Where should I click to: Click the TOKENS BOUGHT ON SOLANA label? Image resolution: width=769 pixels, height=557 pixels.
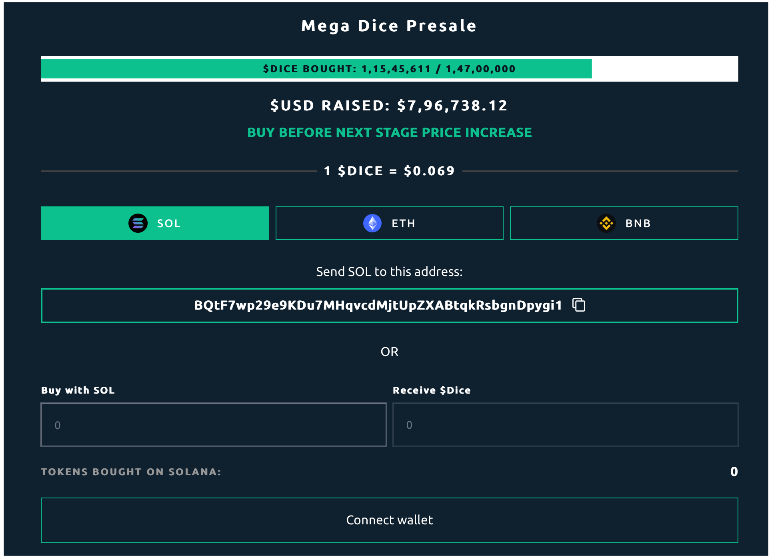coord(131,472)
